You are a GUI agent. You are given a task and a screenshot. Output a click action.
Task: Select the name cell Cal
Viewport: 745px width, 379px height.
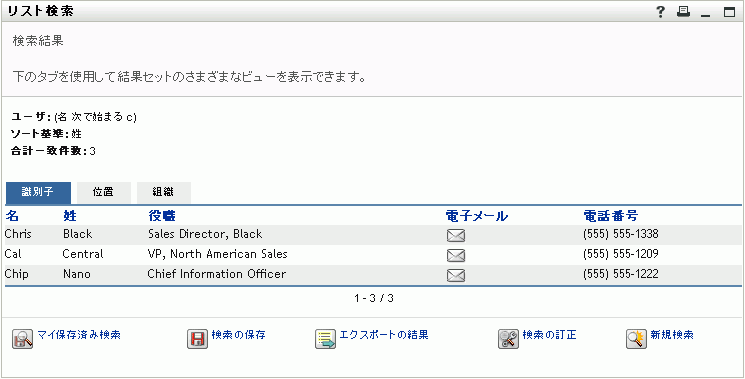click(x=13, y=254)
